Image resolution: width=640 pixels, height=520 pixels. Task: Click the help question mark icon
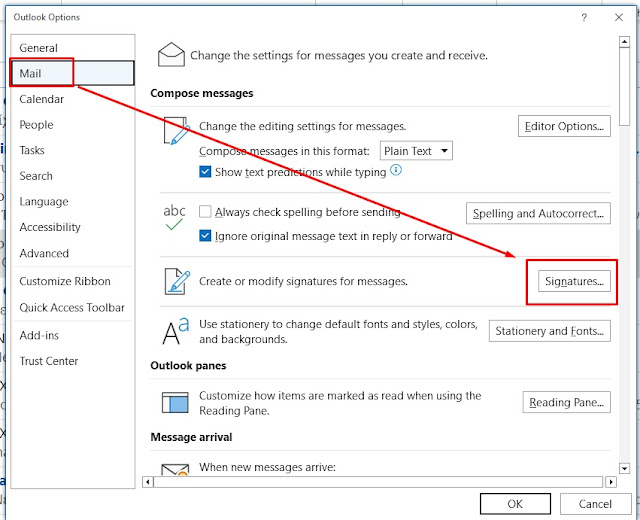584,17
